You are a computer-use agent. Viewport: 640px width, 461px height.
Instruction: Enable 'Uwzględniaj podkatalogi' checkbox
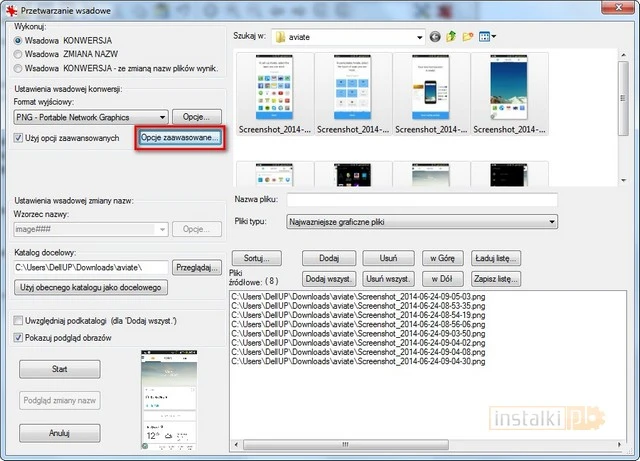(x=20, y=320)
